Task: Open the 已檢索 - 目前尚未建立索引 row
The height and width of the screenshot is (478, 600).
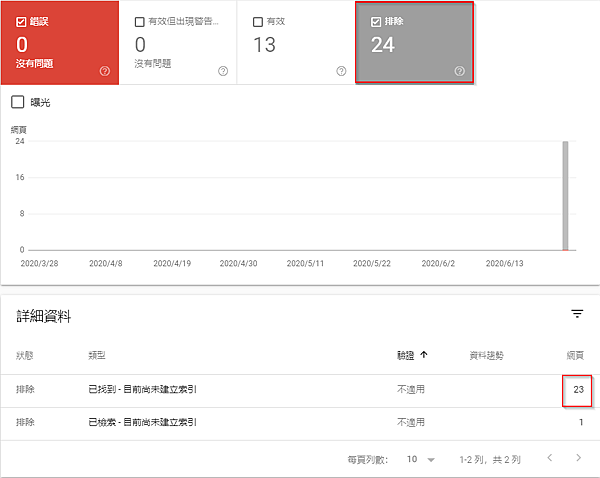Action: pyautogui.click(x=143, y=423)
